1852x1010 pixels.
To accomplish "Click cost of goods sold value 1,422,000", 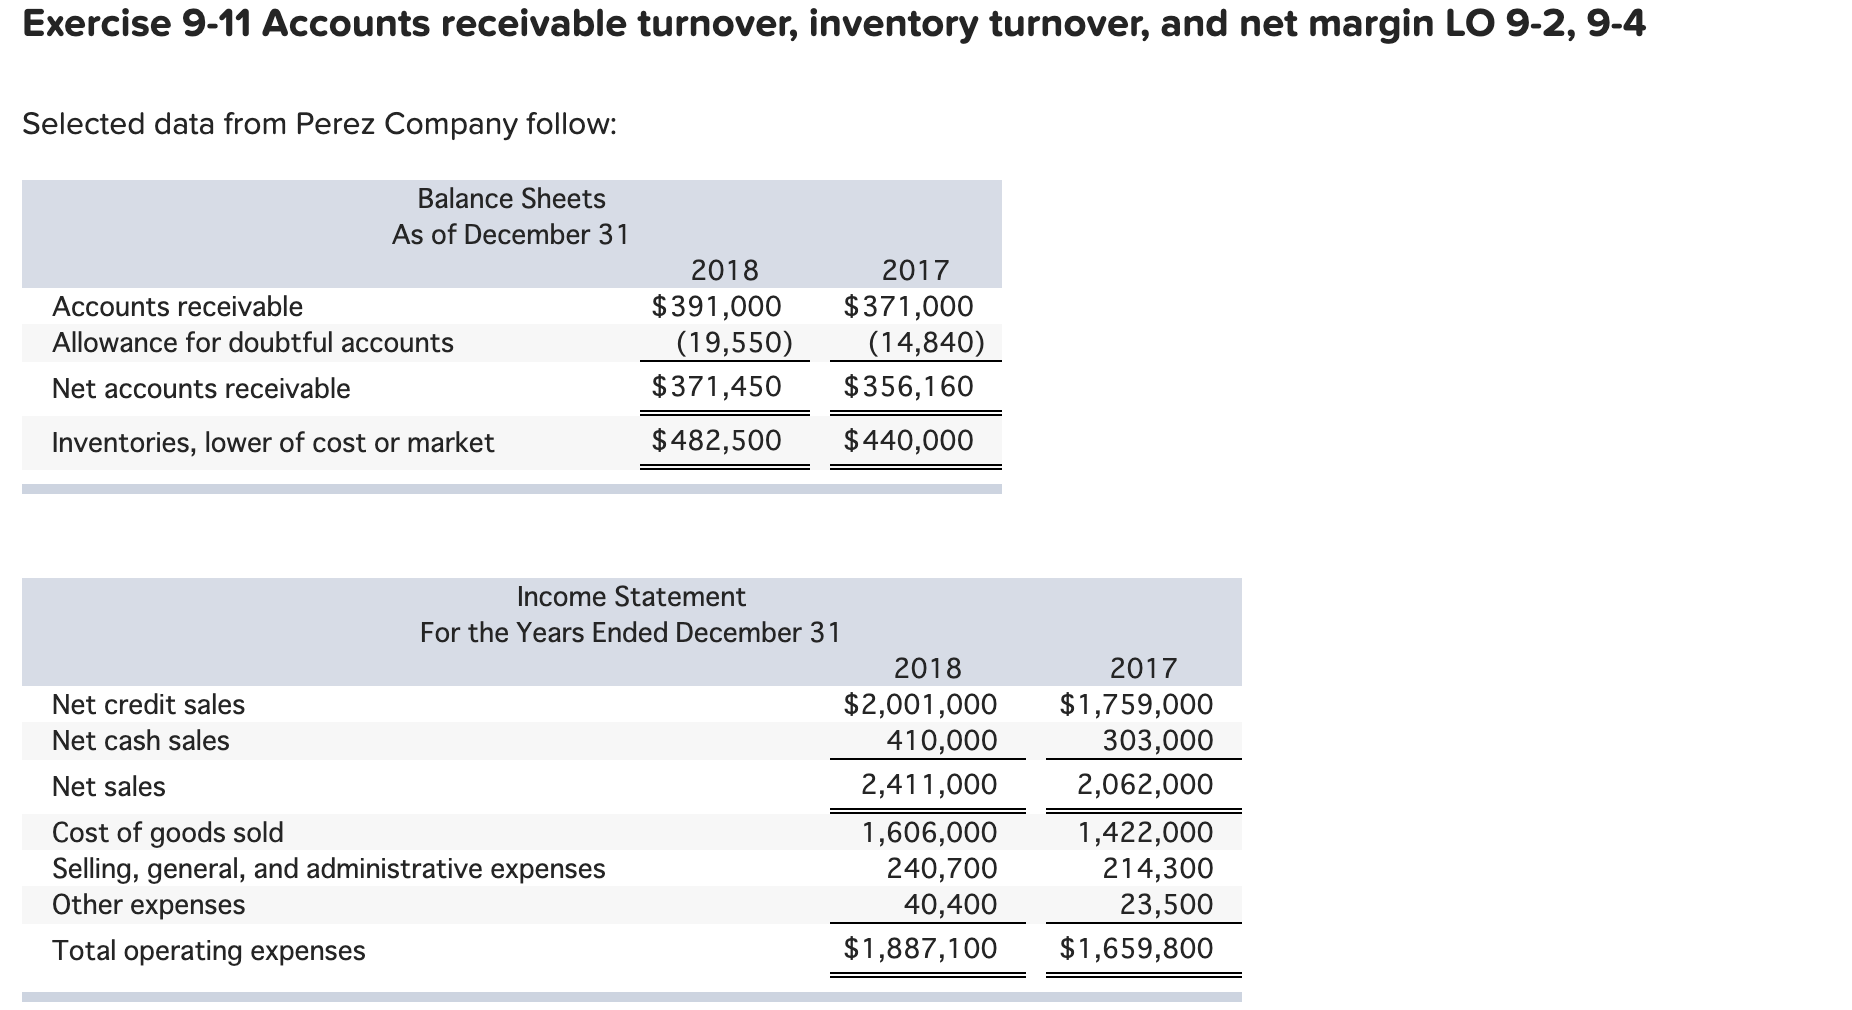I will 1145,832.
